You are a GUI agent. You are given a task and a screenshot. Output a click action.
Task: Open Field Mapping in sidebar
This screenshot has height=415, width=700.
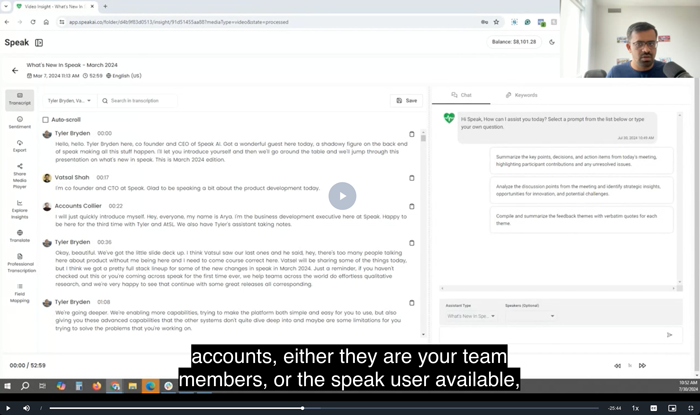click(20, 293)
